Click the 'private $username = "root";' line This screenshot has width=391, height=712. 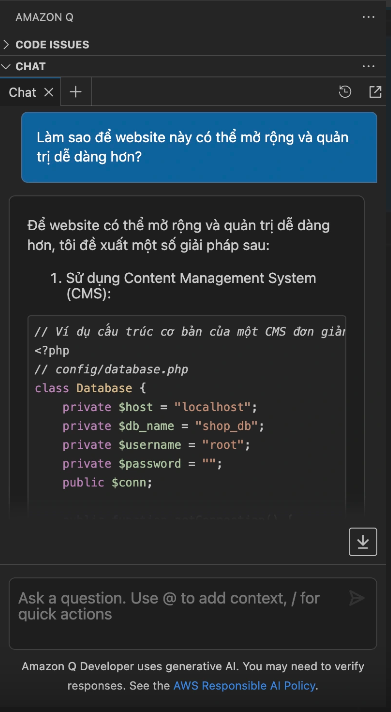(x=156, y=445)
